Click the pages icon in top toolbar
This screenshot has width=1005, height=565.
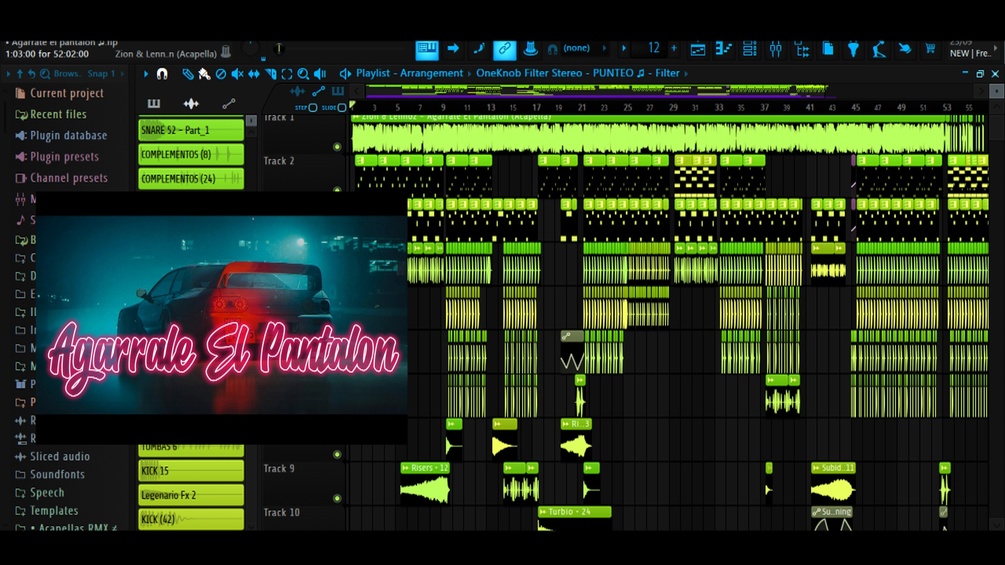point(827,49)
